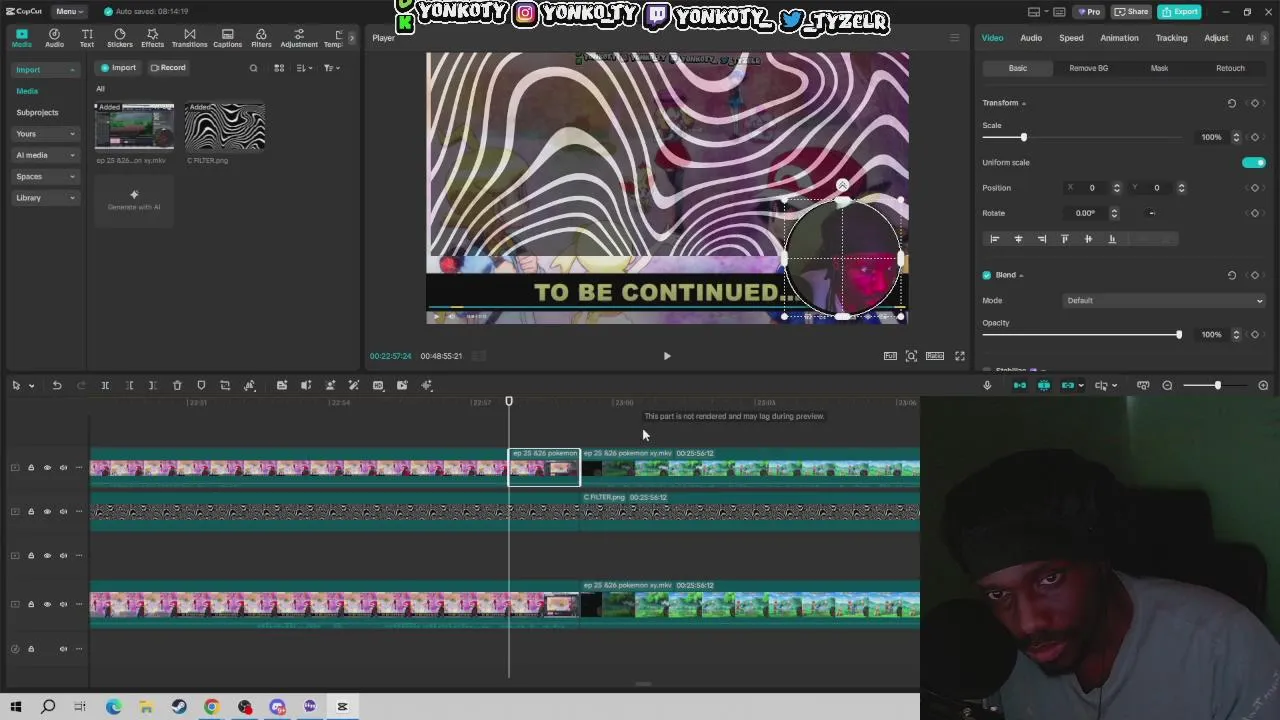Screen dimensions: 1280x720
Task: Toggle main track magnet in timeline toolbar
Action: [1020, 385]
